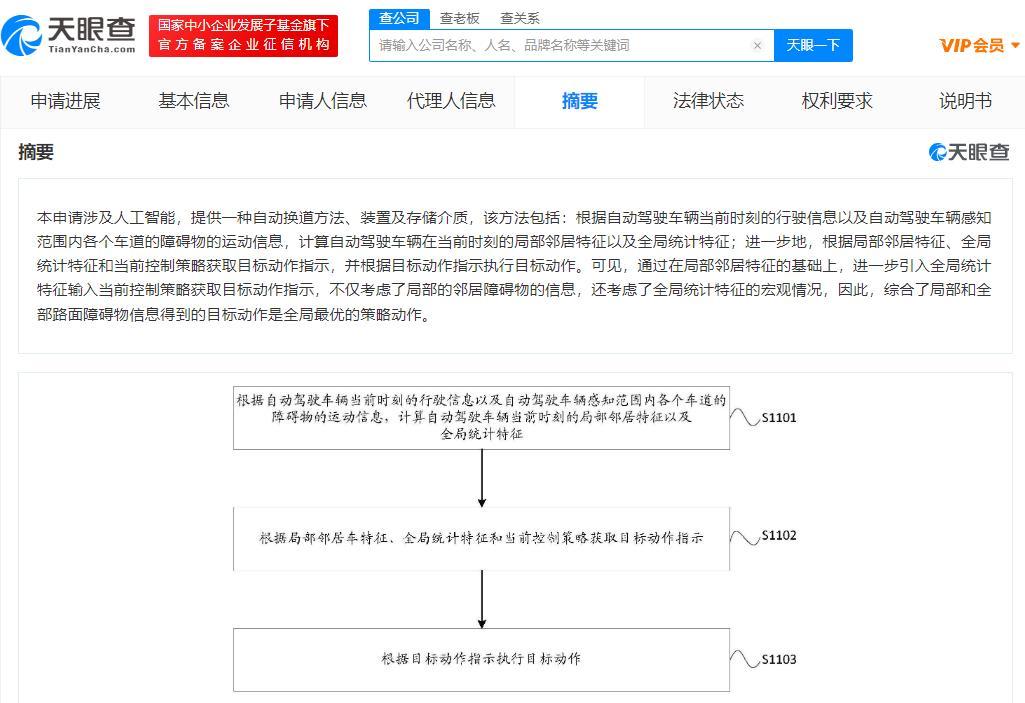This screenshot has height=703, width=1025.
Task: Select the 查公司 search tab
Action: point(399,17)
